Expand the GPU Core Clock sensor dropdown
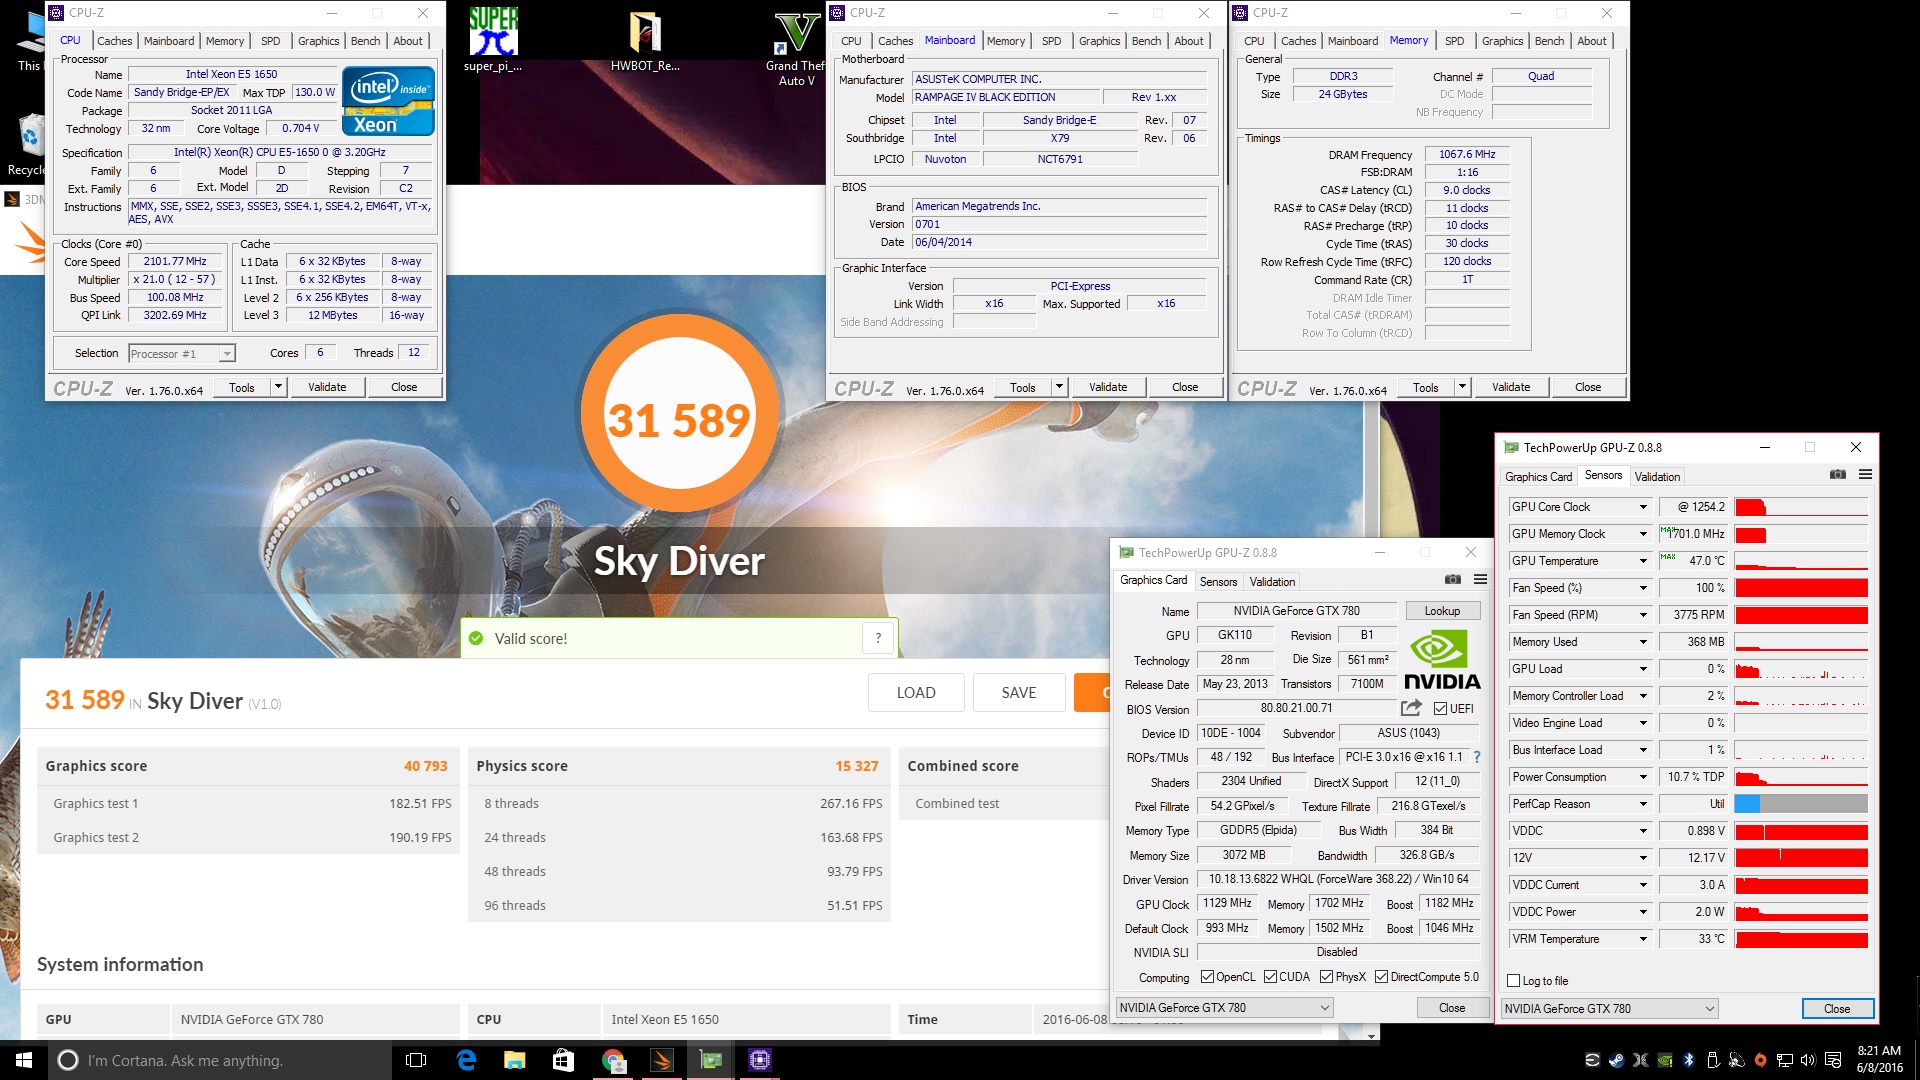 point(1642,507)
